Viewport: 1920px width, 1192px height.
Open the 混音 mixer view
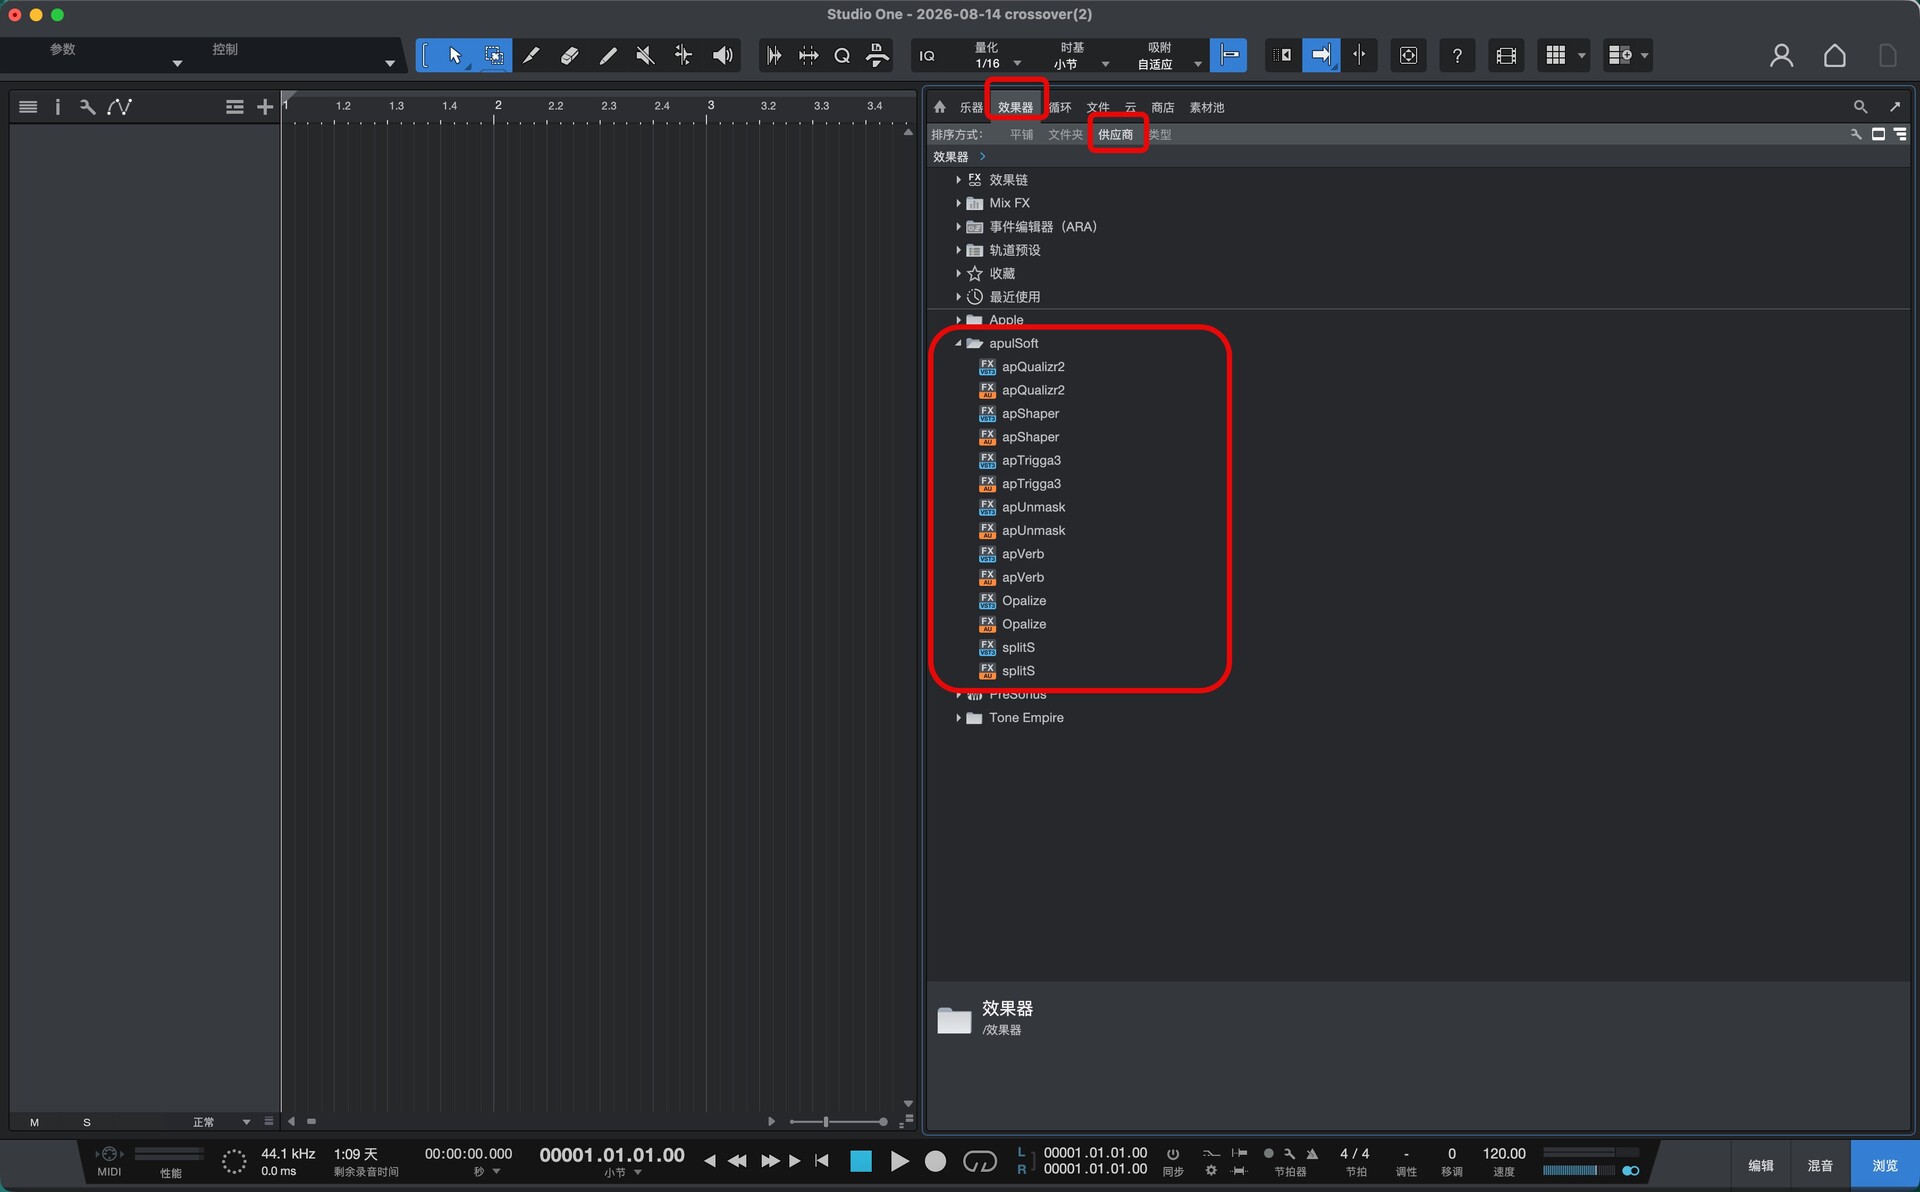(1820, 1165)
